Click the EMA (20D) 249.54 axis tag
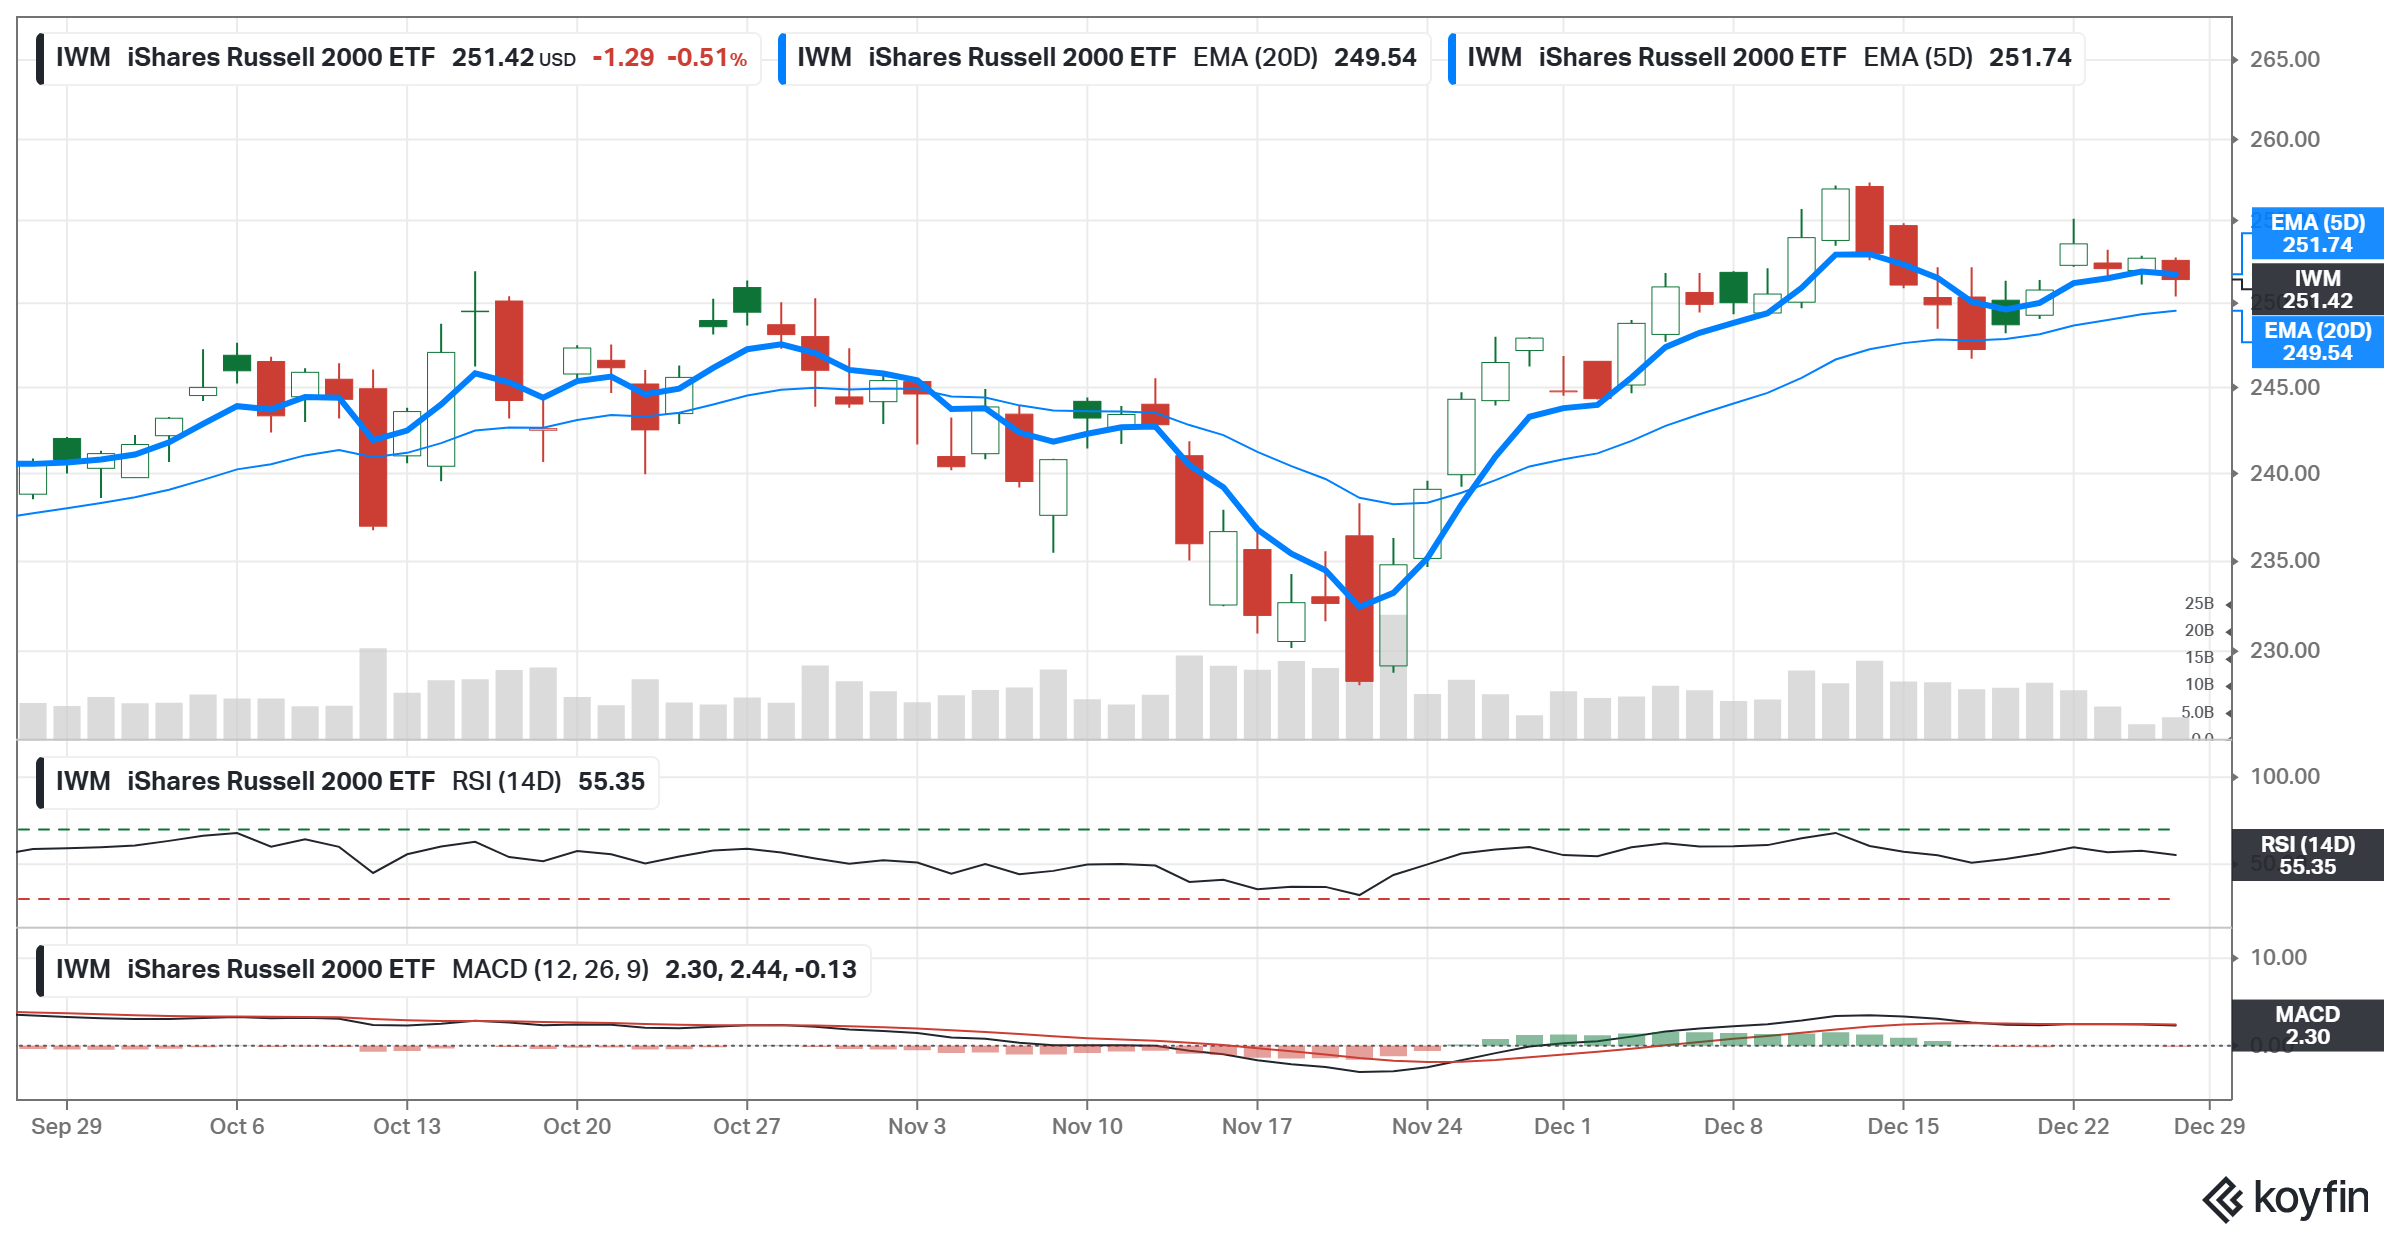 point(2317,341)
